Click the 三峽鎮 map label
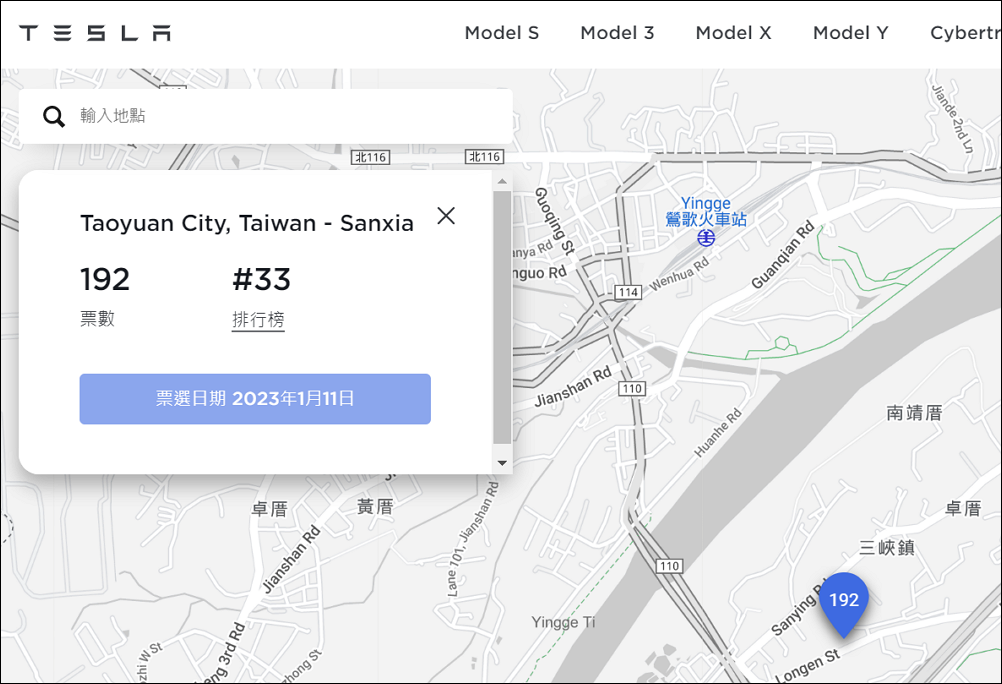The height and width of the screenshot is (684, 1002). tap(887, 548)
